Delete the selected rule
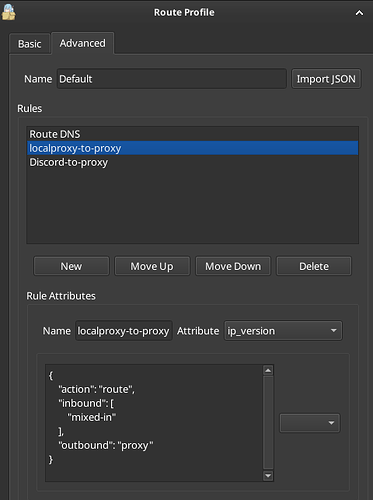373x500 pixels. click(x=314, y=266)
